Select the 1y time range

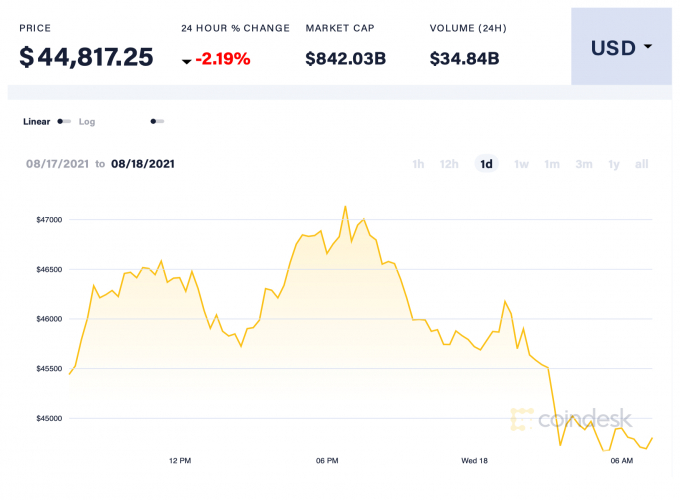click(x=614, y=164)
